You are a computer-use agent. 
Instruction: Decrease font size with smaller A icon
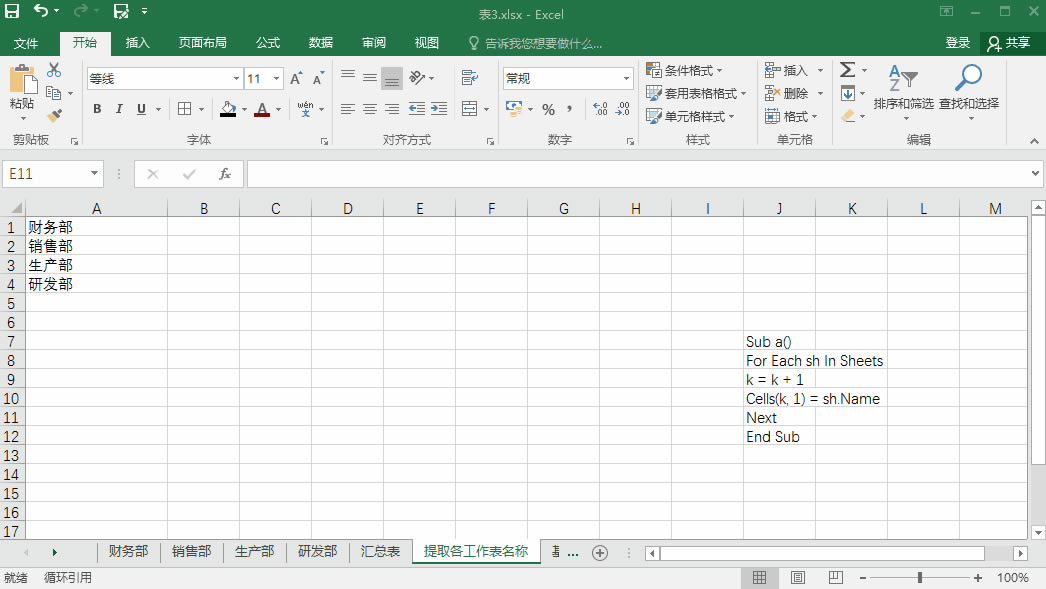(x=318, y=79)
